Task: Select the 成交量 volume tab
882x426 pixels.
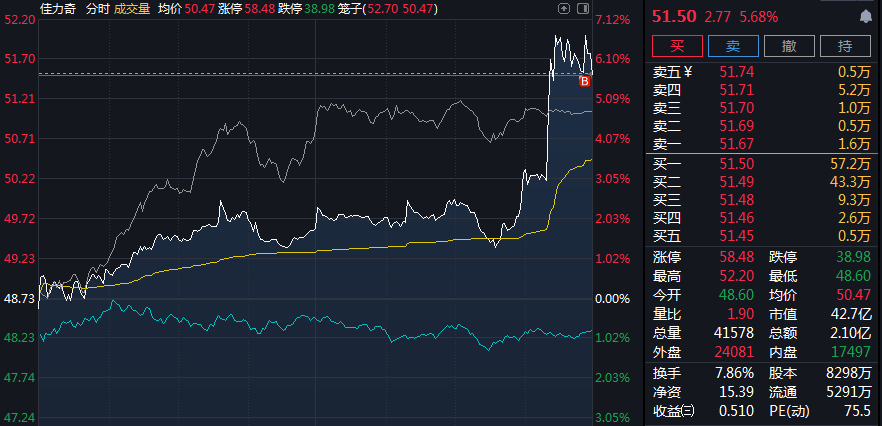Action: click(132, 8)
